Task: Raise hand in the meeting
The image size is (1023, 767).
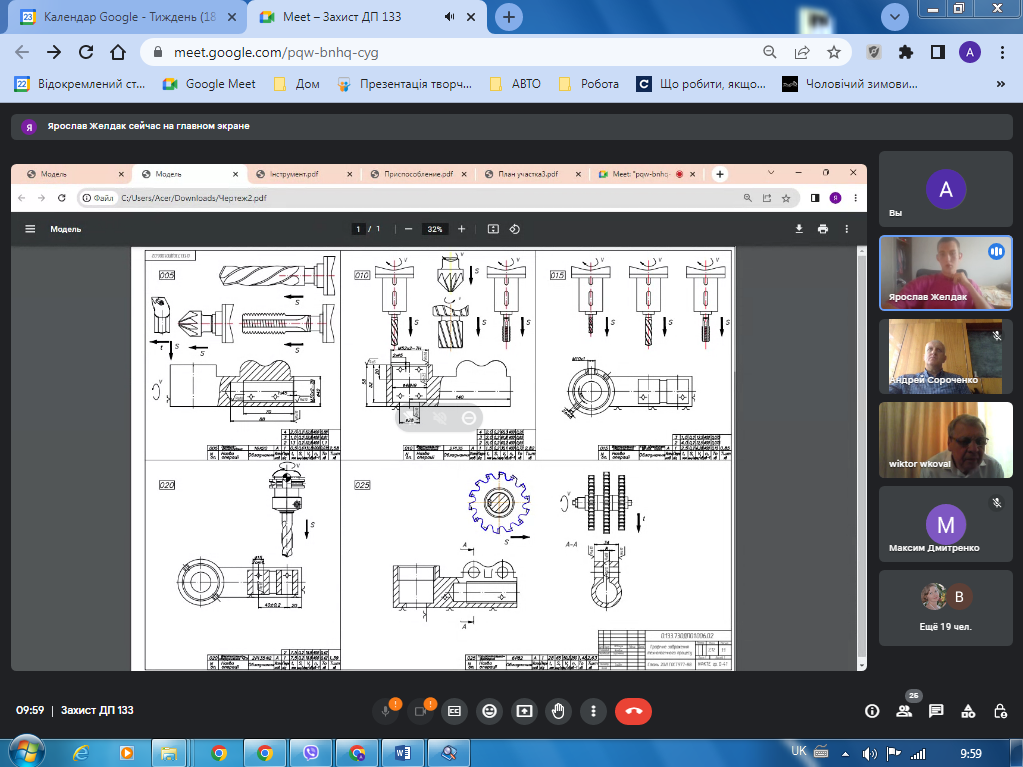Action: (559, 711)
